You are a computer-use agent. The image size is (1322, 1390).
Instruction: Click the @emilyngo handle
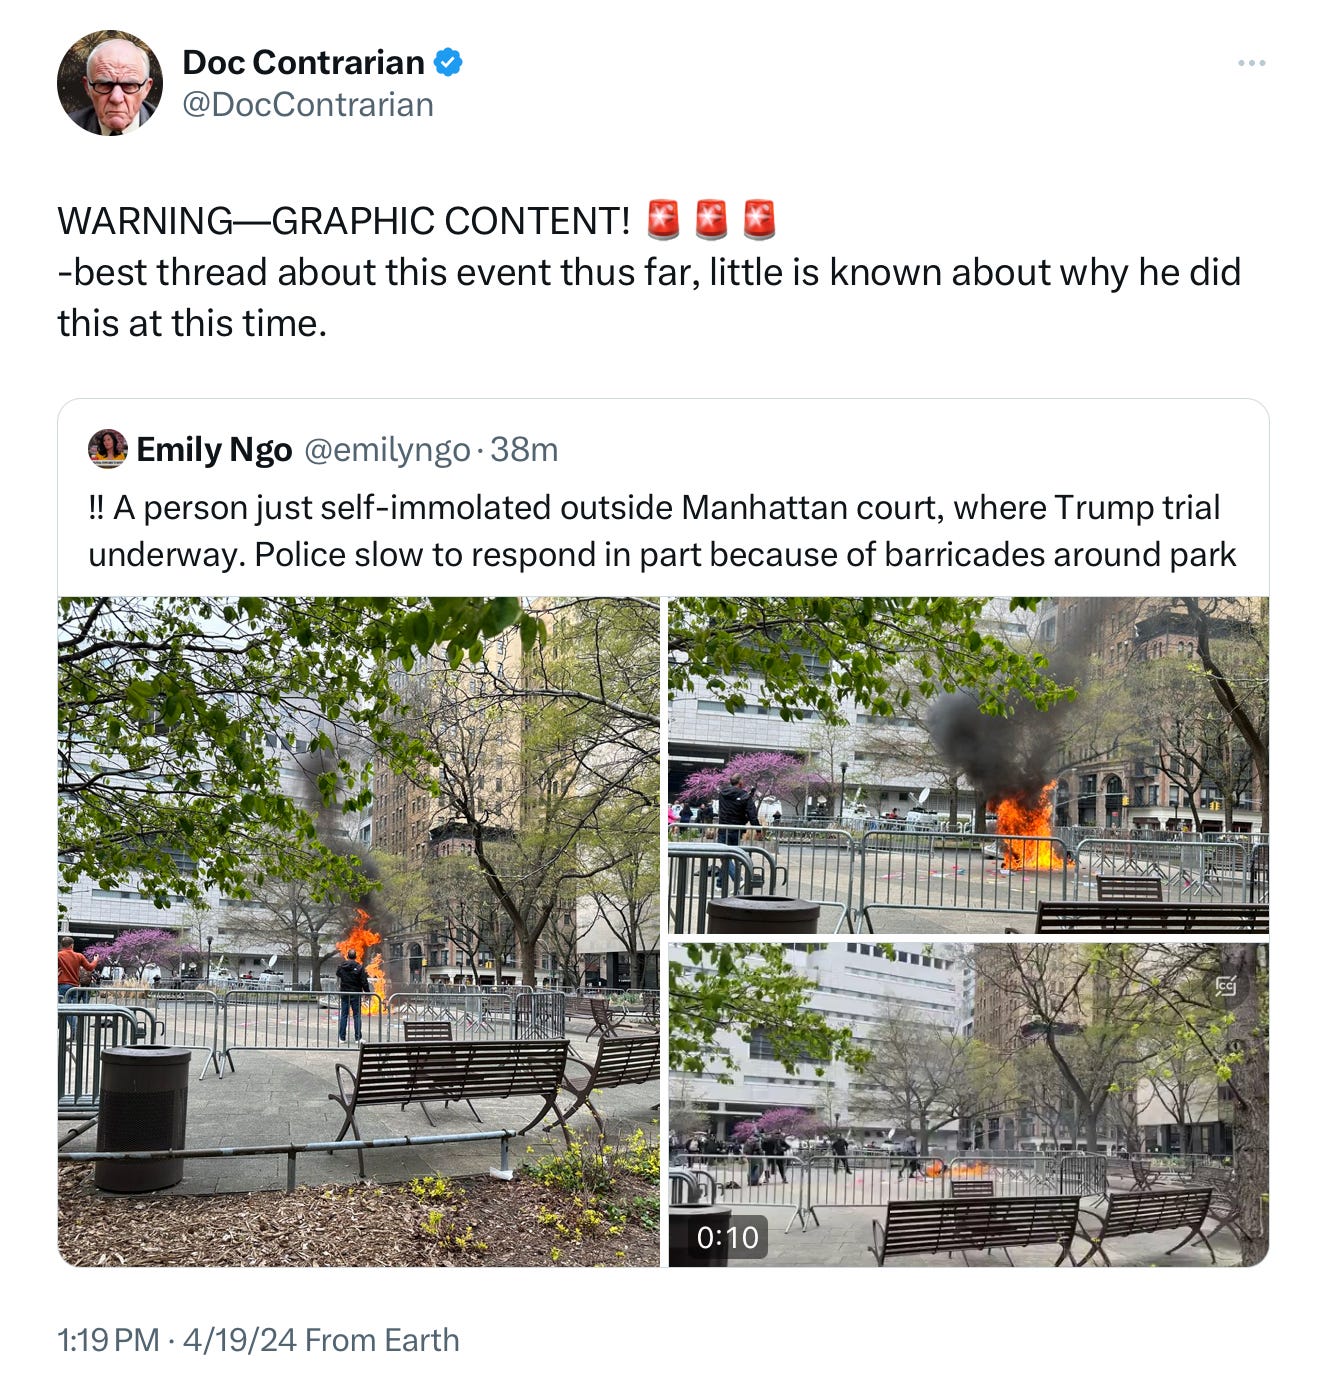(x=386, y=450)
